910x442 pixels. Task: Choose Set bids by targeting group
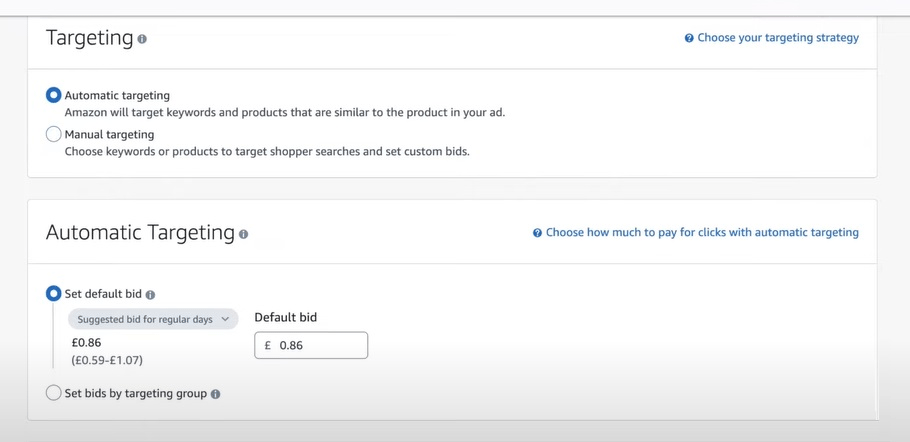(54, 393)
